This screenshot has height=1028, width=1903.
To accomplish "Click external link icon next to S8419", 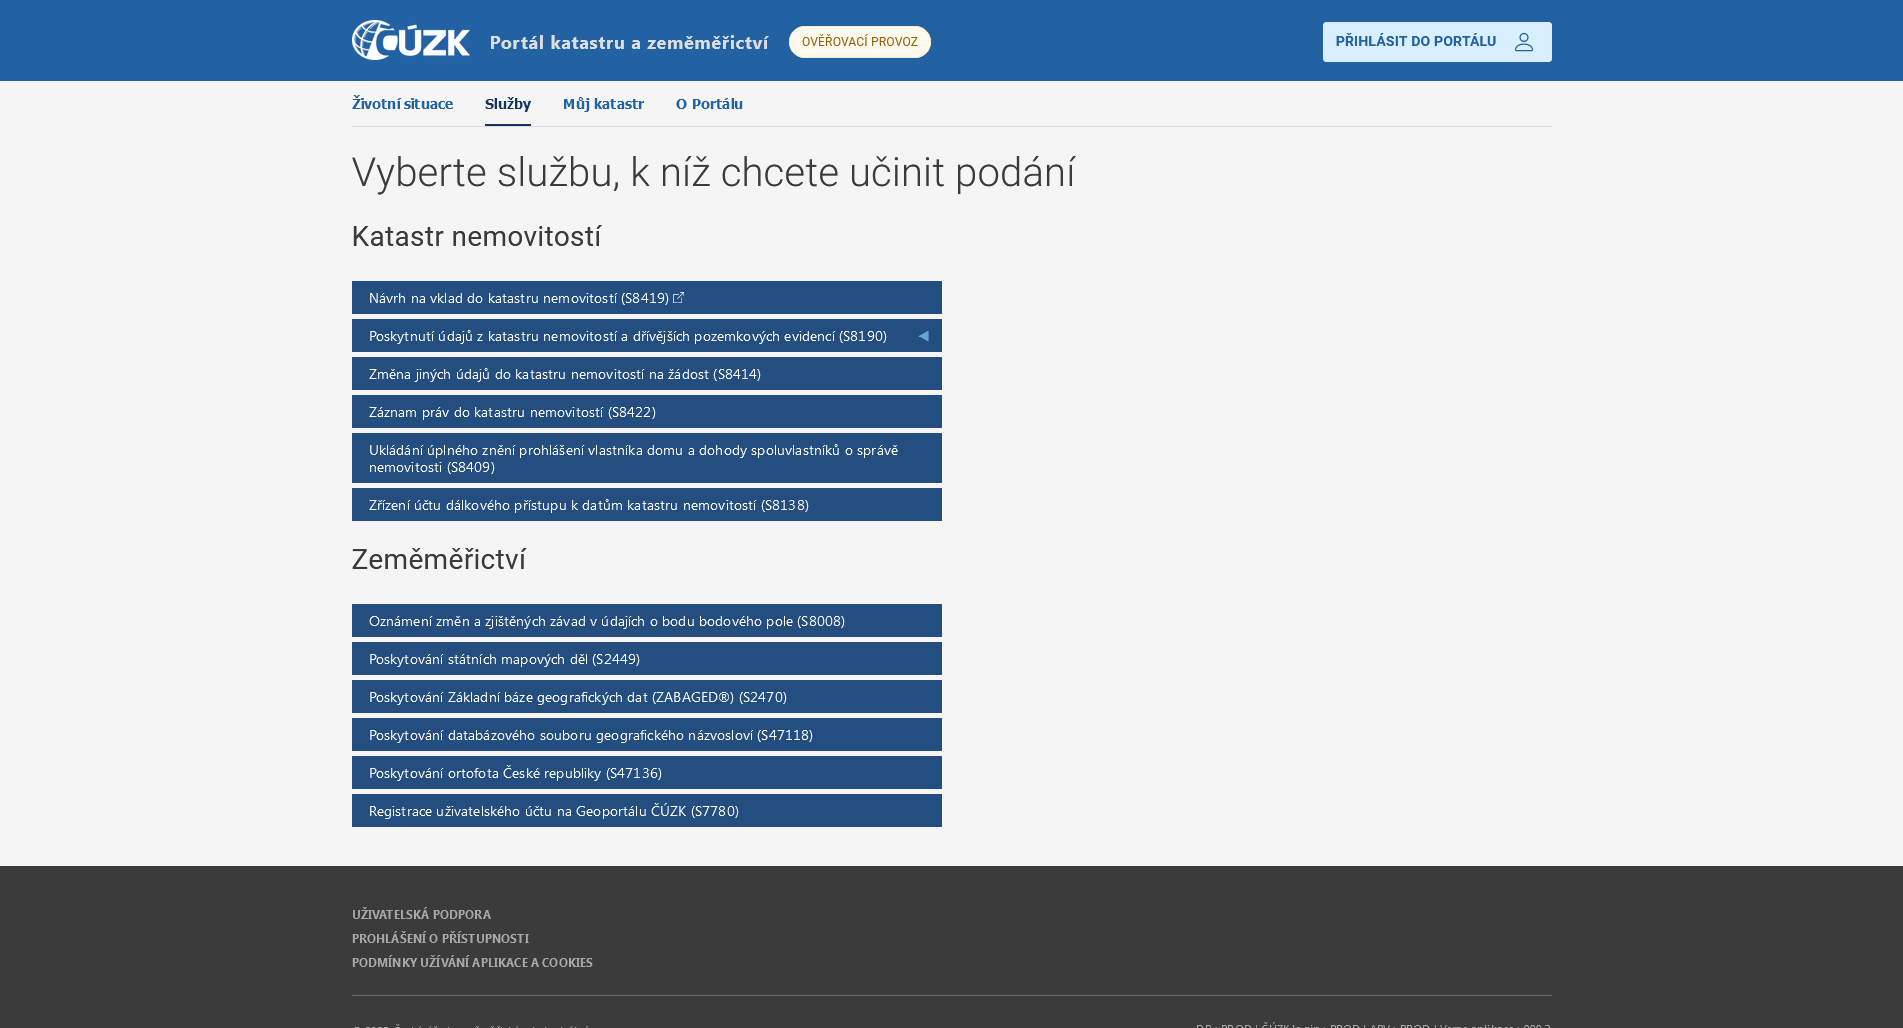I will point(679,297).
